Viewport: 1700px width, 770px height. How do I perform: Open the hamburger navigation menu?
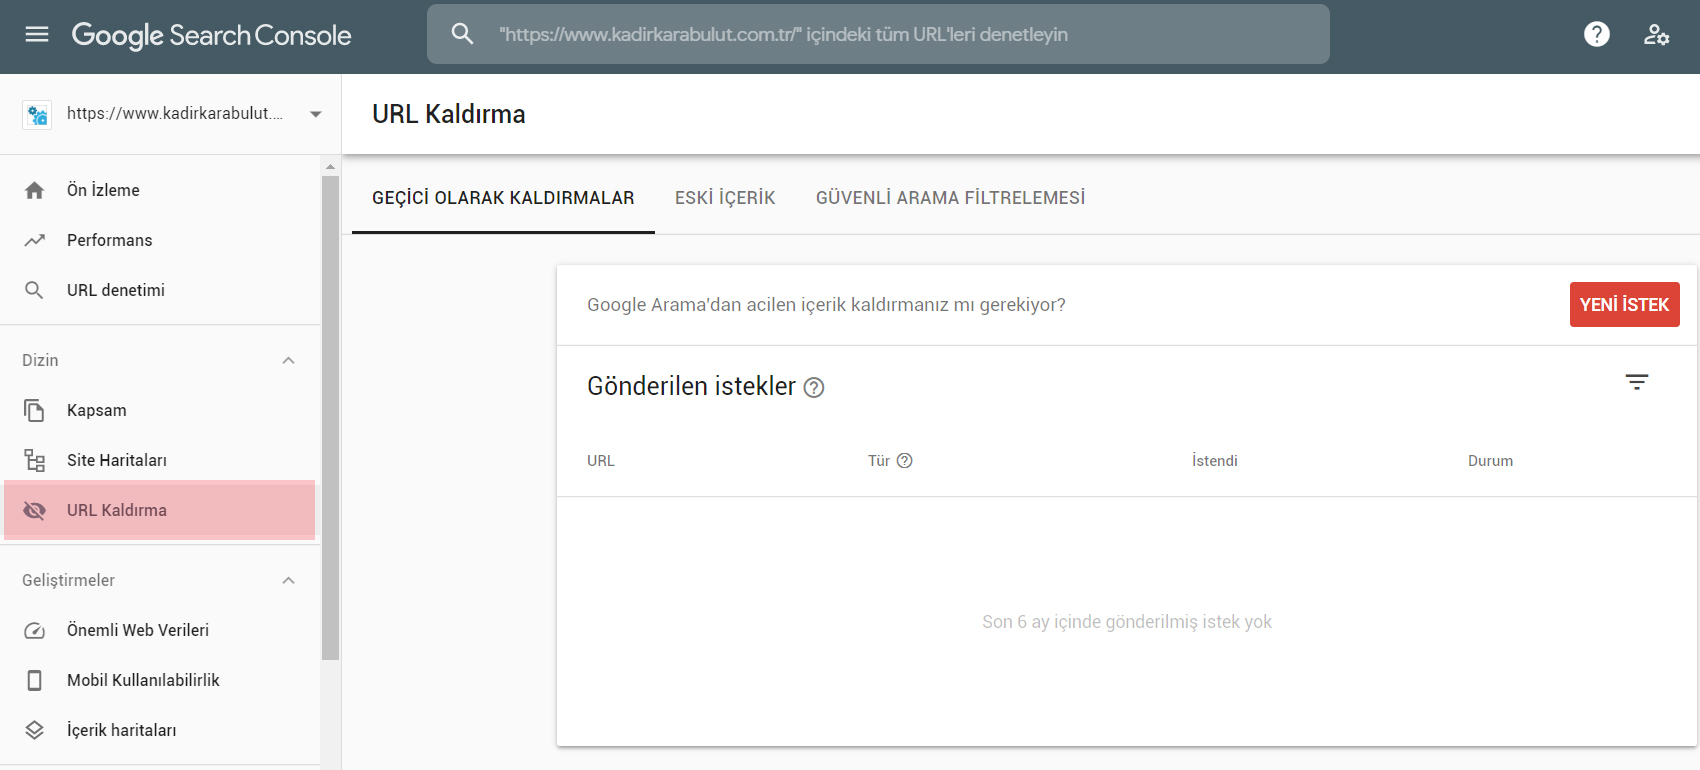37,35
